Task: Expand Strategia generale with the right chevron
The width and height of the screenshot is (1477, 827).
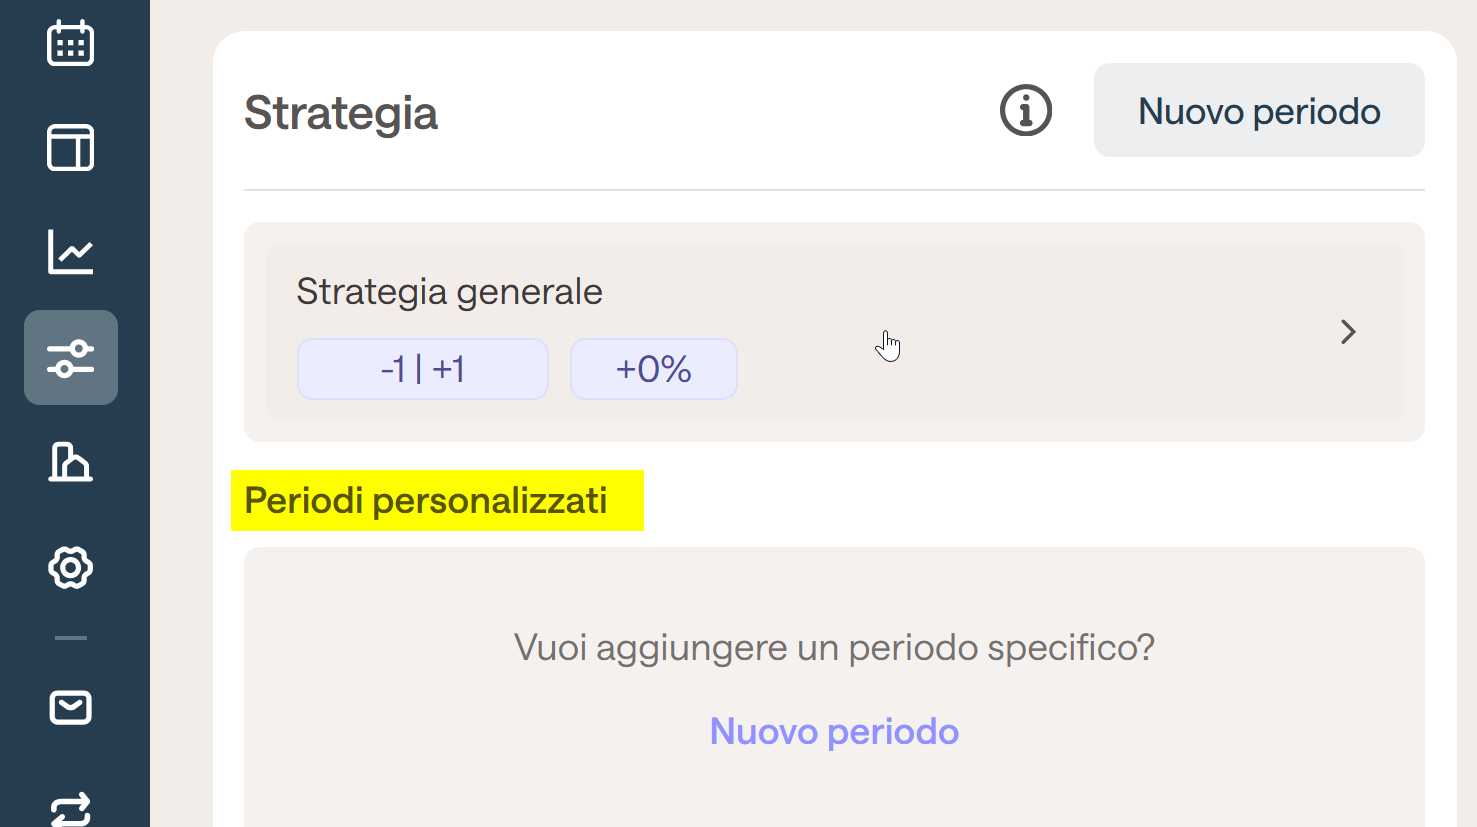Action: 1348,332
